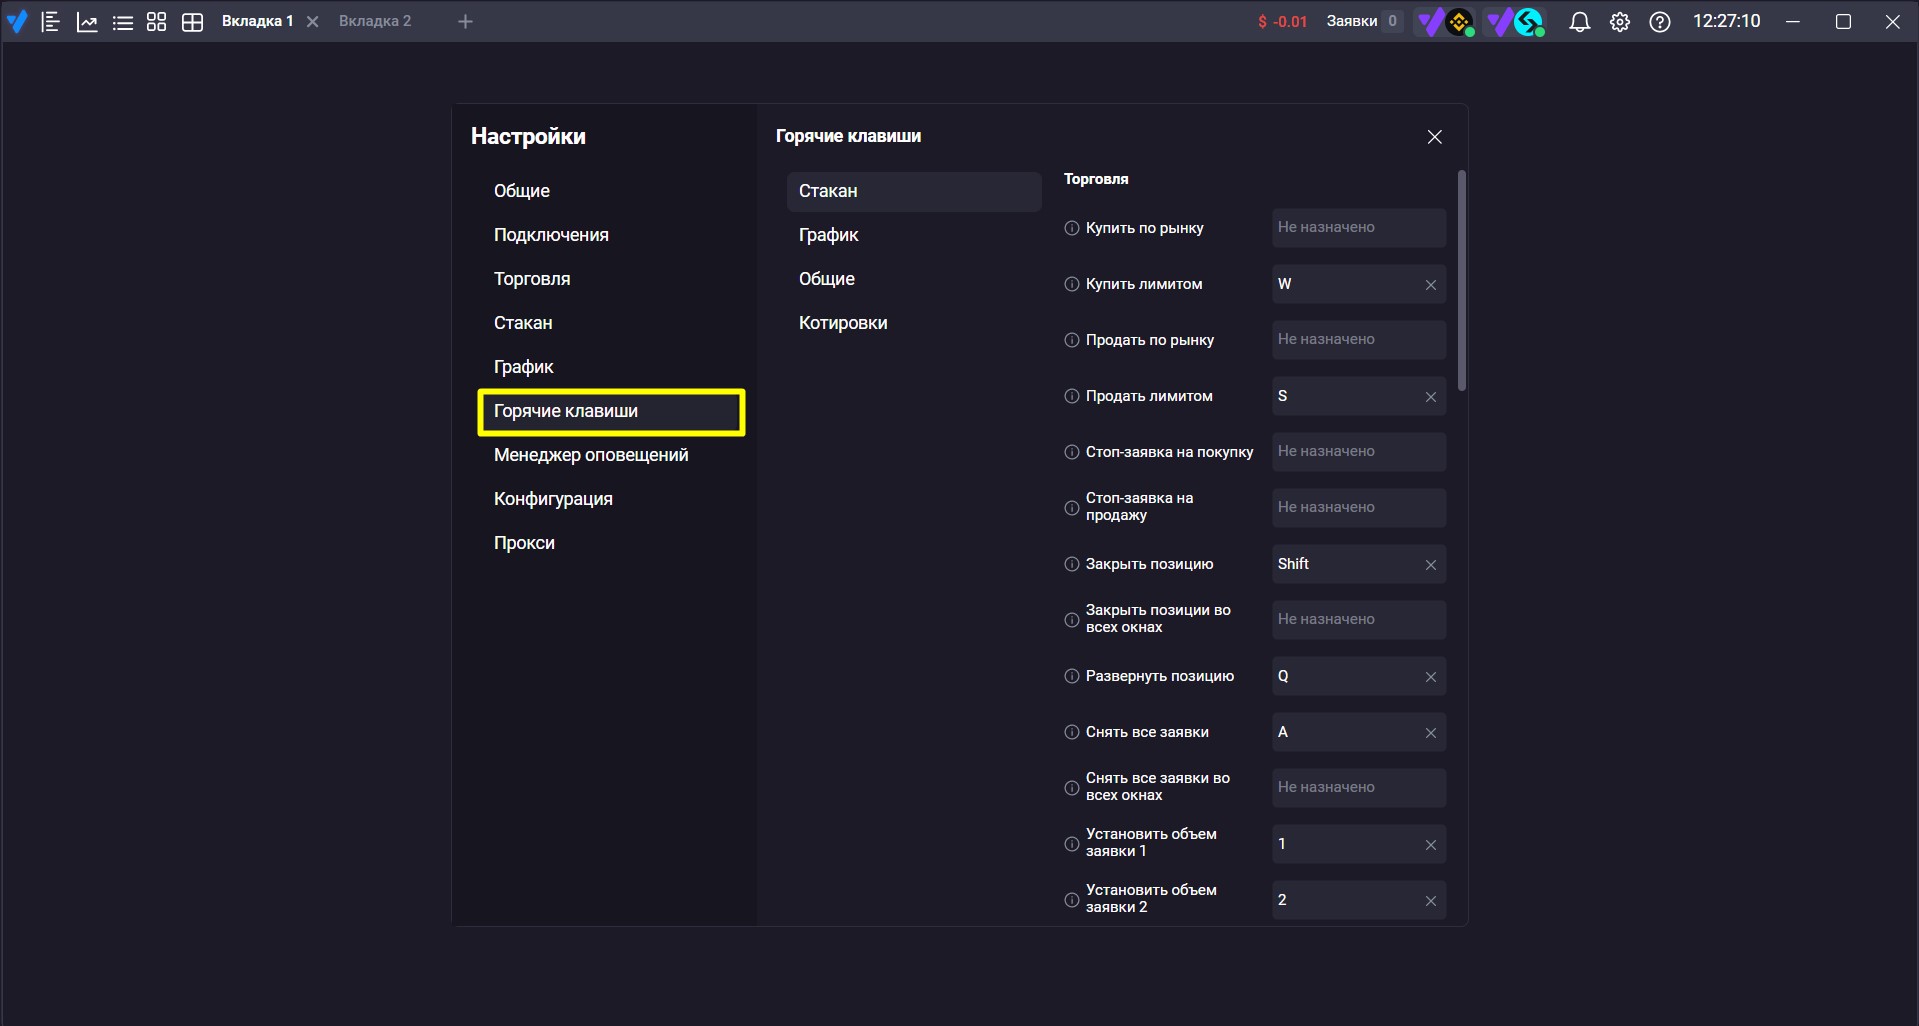Click the hotkeys list vertical scrollbar
Screen dimensions: 1919x1026
click(1462, 280)
